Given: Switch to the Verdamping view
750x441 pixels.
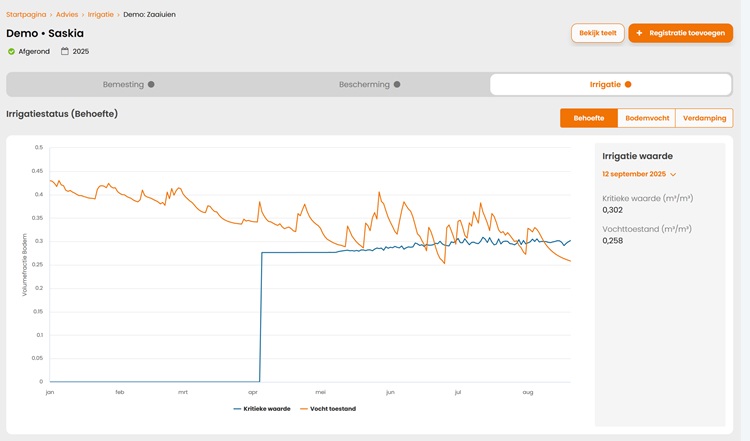Looking at the screenshot, I should tap(704, 118).
